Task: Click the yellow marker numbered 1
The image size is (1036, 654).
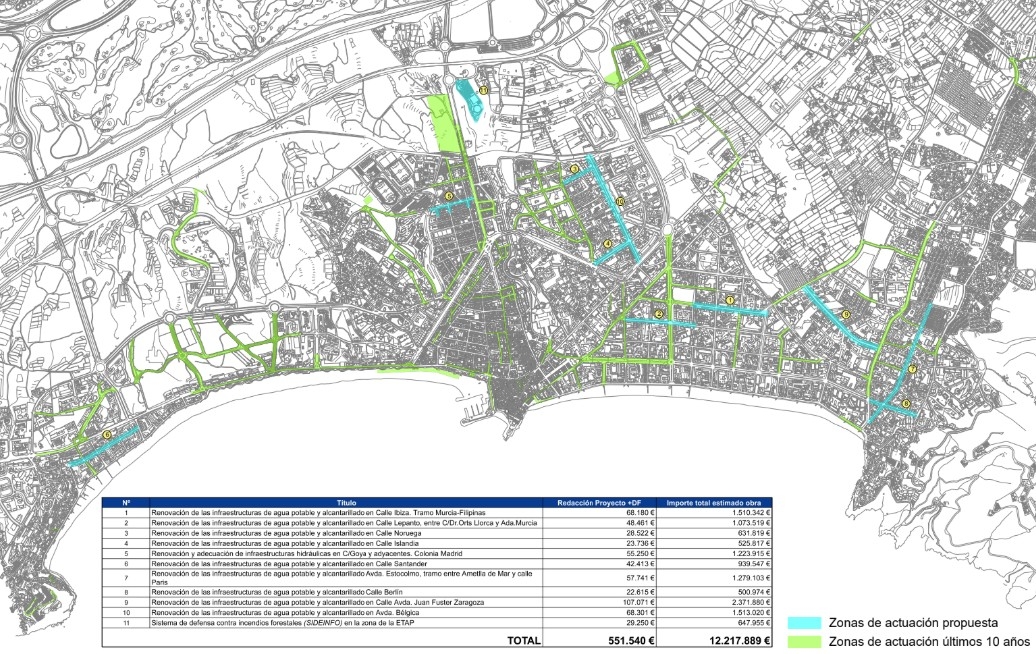Action: pos(729,299)
